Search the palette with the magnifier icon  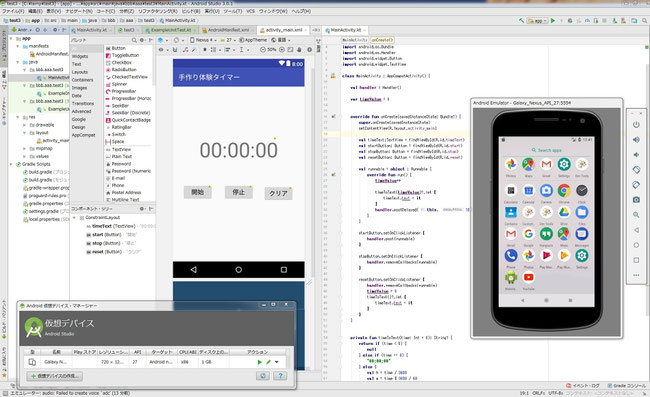click(134, 40)
